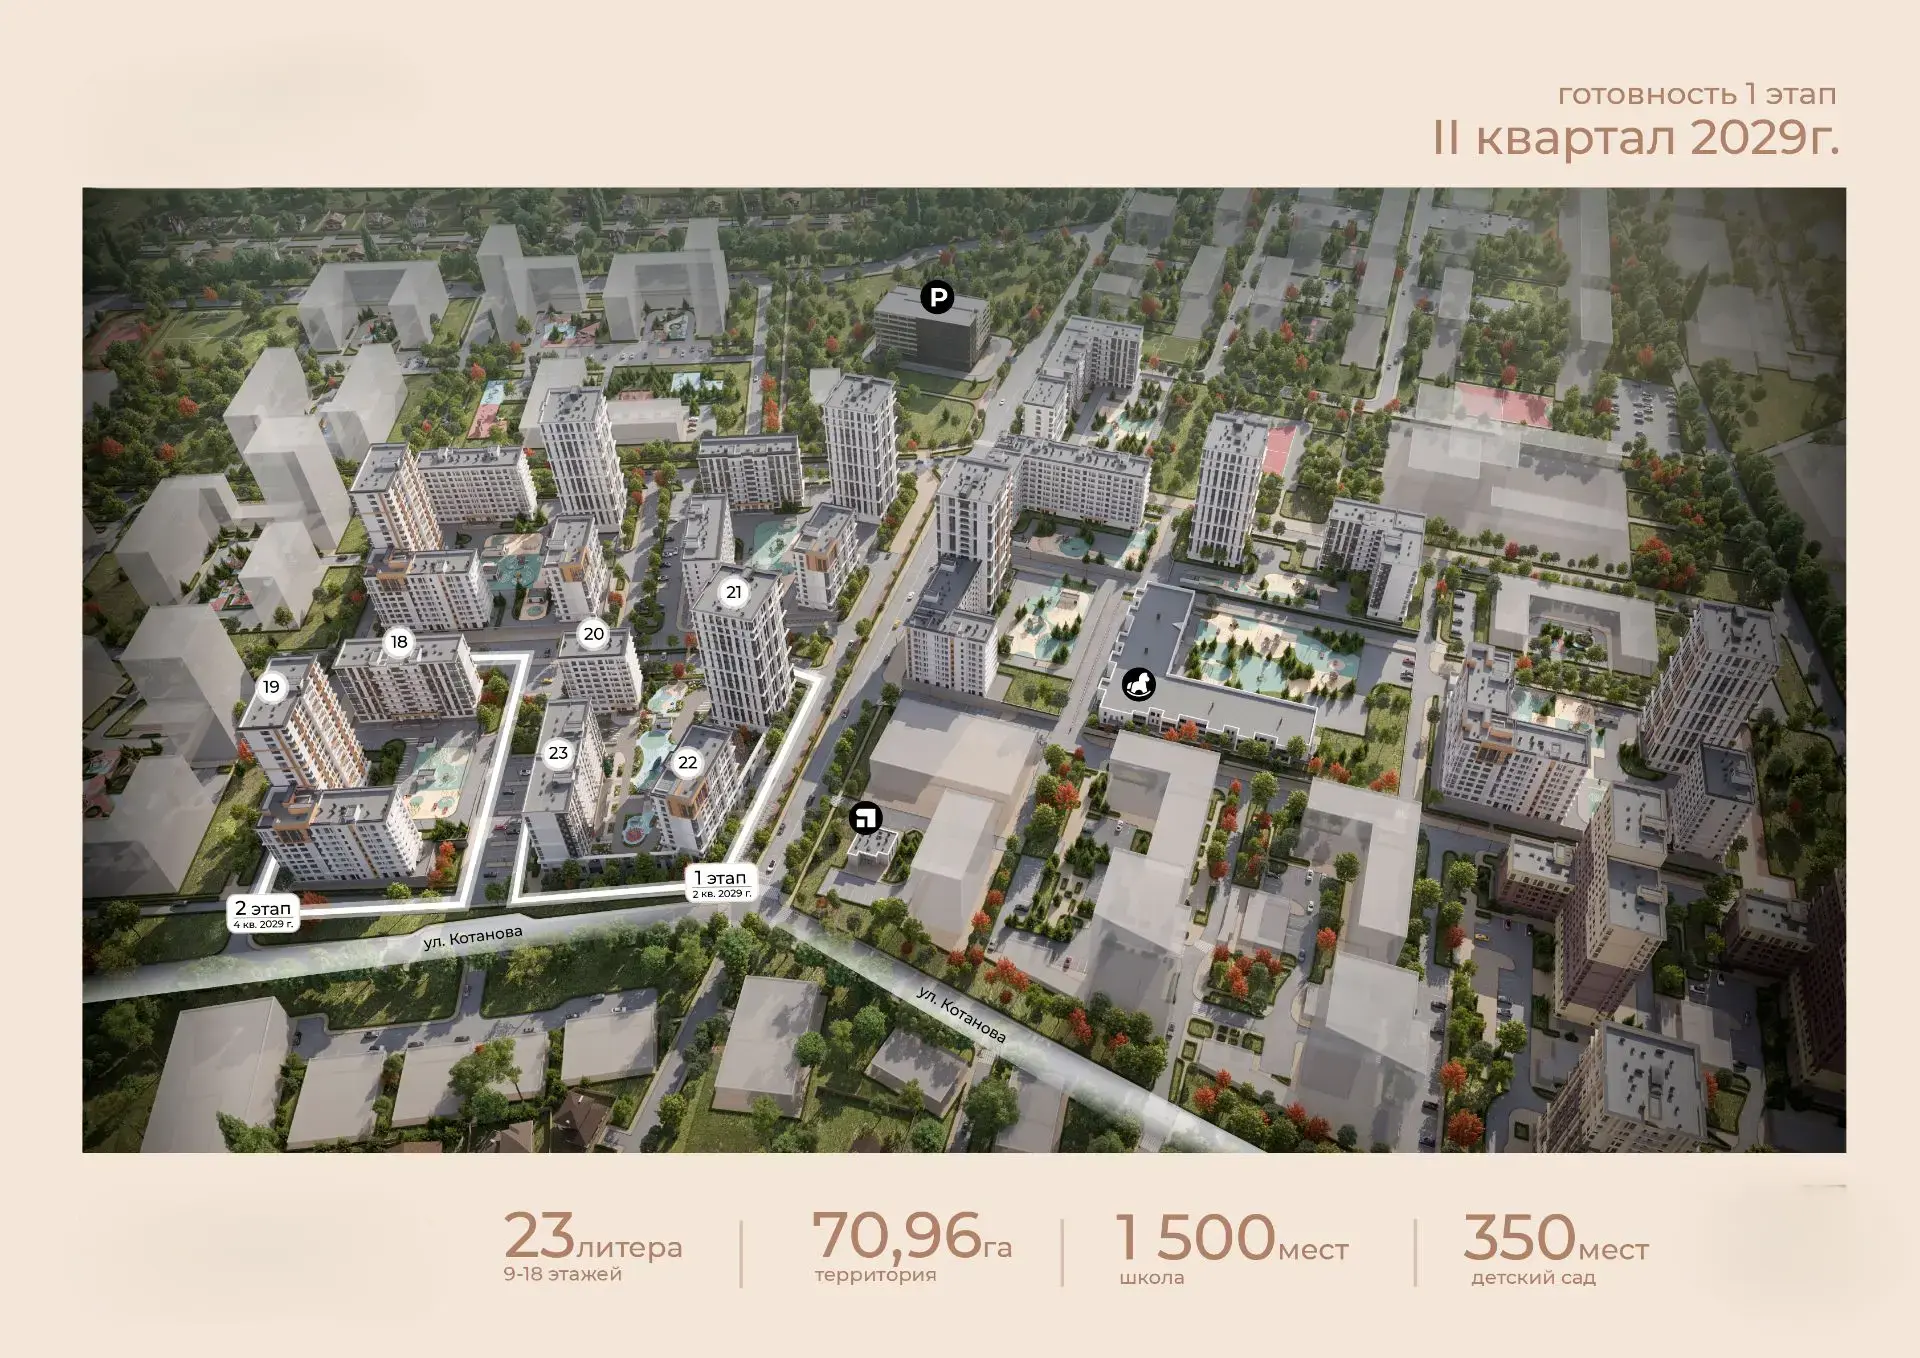Select building marker number 18

(x=399, y=642)
